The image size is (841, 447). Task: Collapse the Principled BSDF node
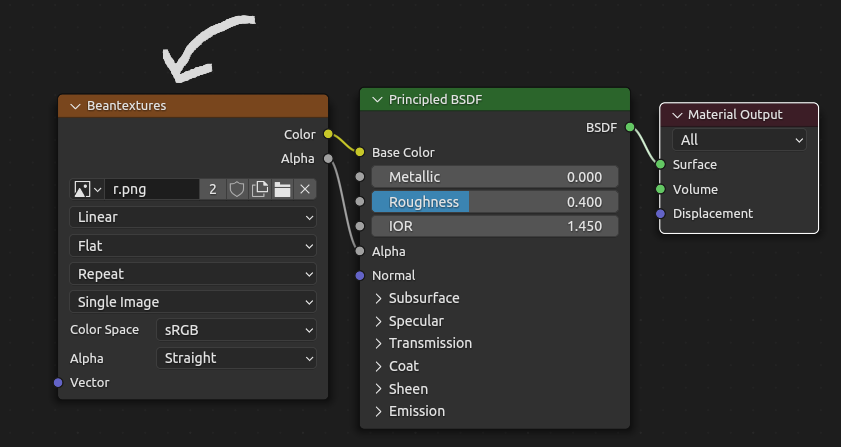tap(377, 100)
